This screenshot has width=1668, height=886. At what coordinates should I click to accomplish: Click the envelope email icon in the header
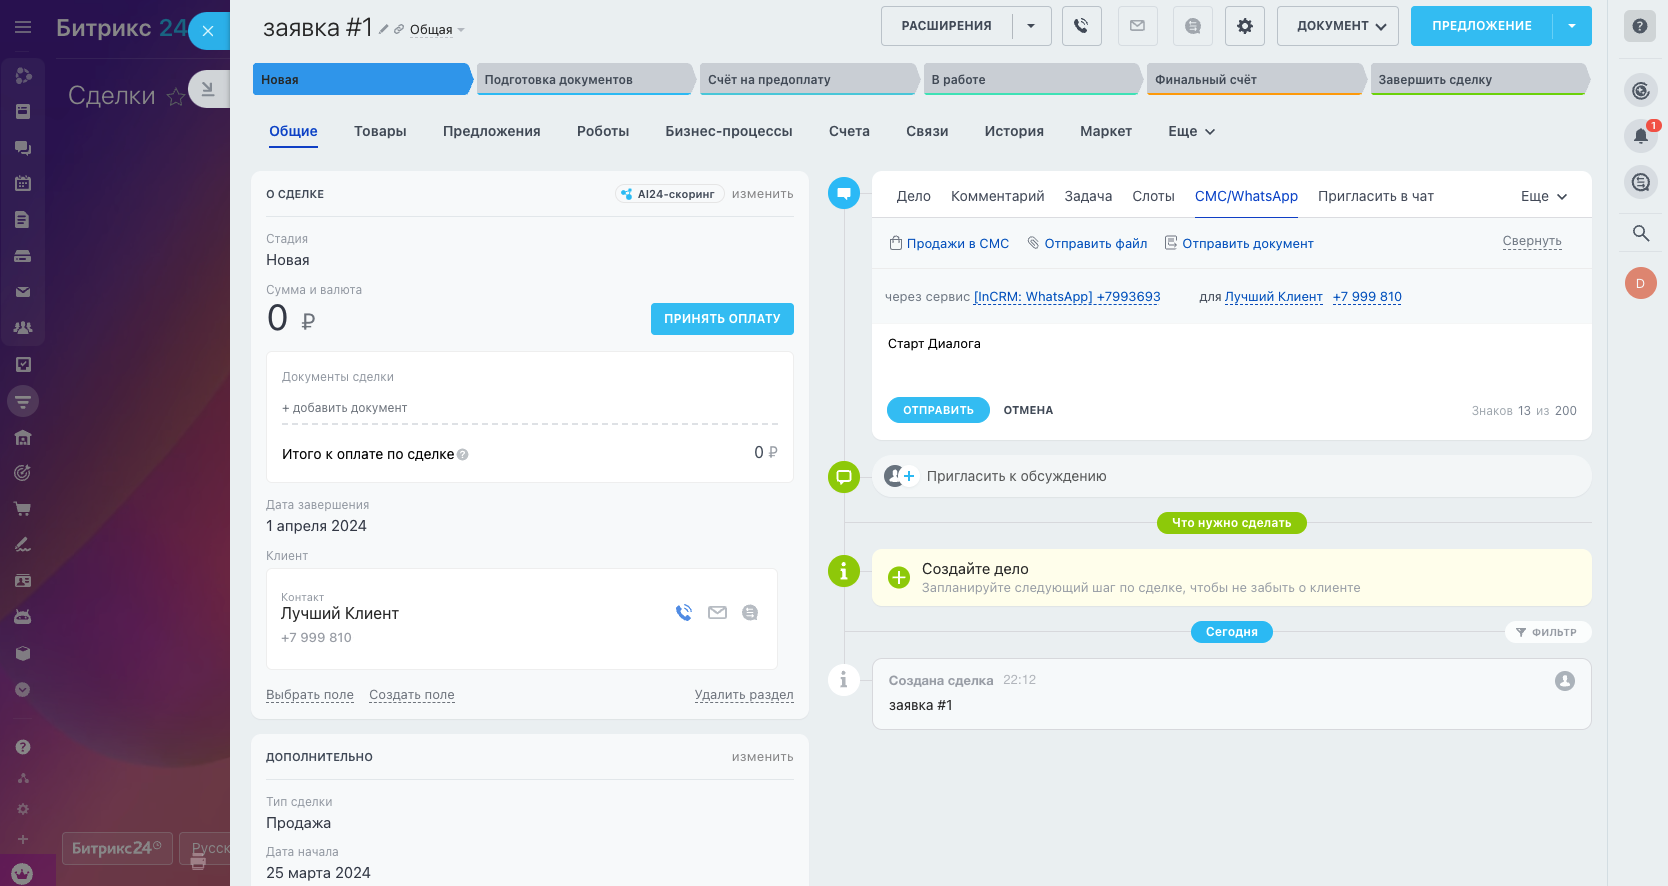[1137, 26]
